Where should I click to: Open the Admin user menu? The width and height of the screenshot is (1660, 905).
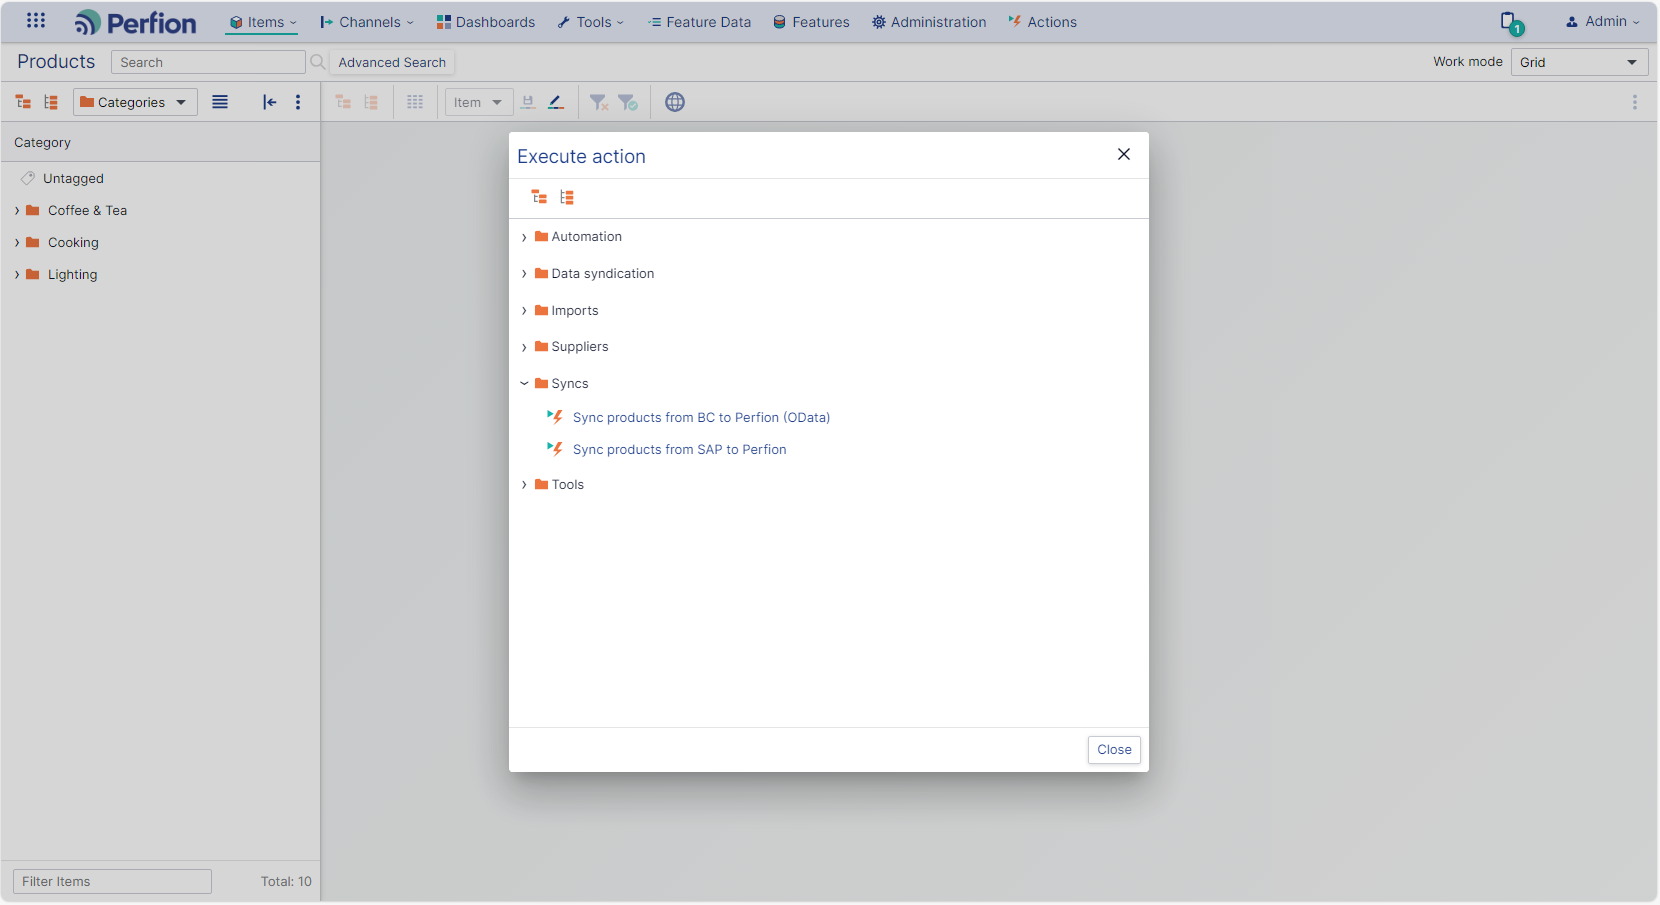1602,22
